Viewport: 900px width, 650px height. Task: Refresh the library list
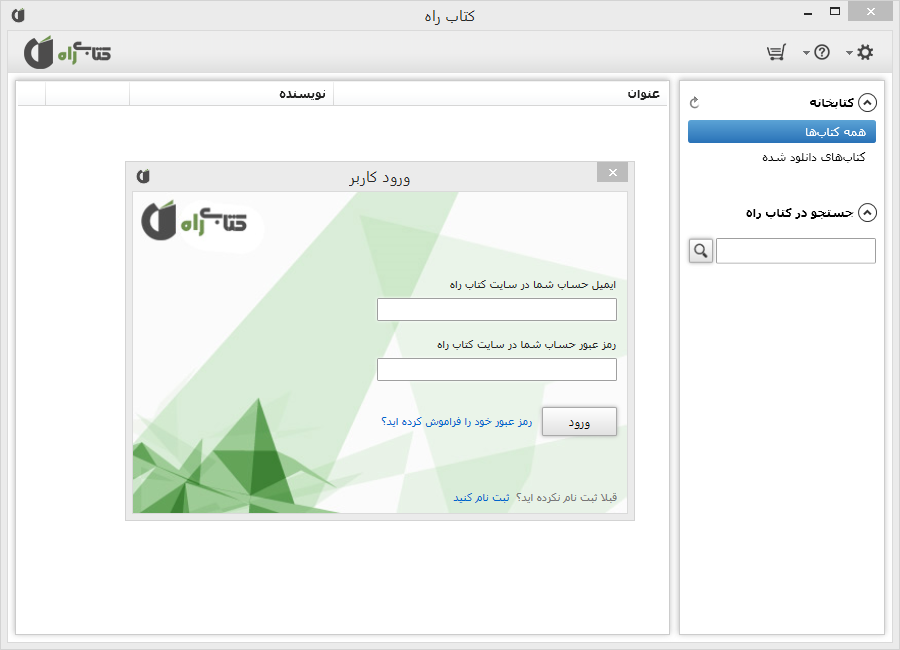click(695, 102)
